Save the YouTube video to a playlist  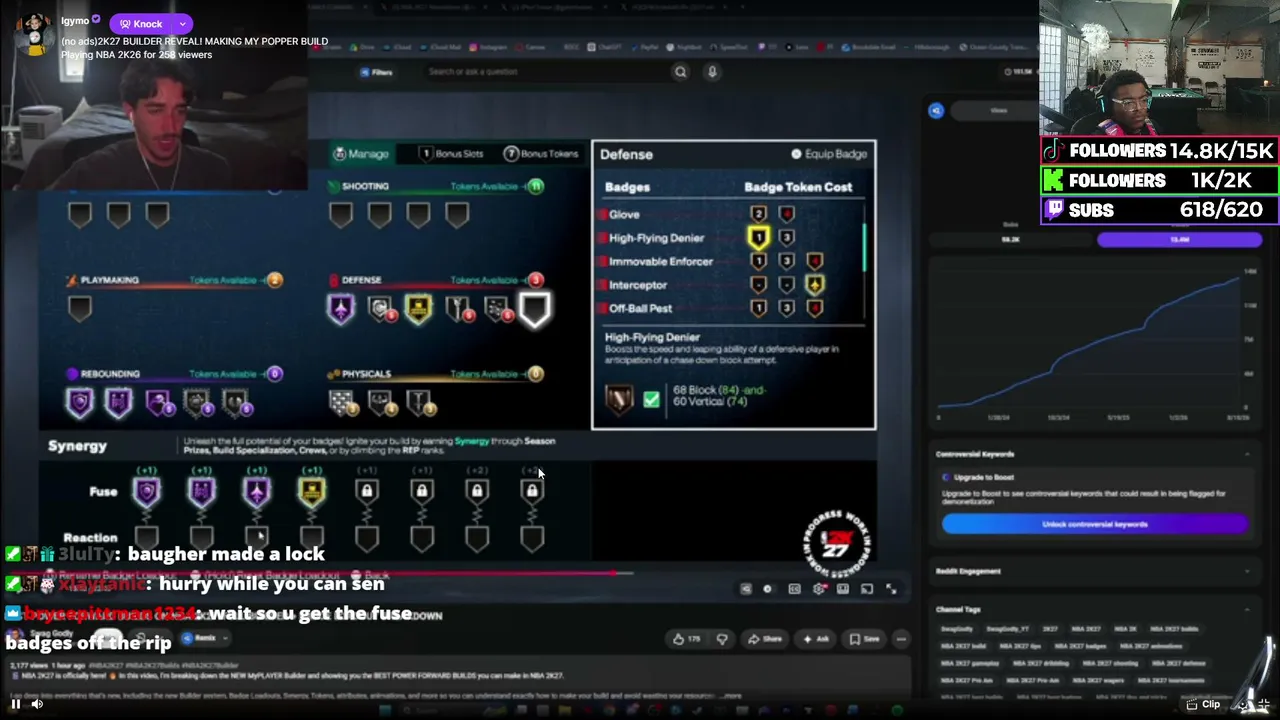864,639
